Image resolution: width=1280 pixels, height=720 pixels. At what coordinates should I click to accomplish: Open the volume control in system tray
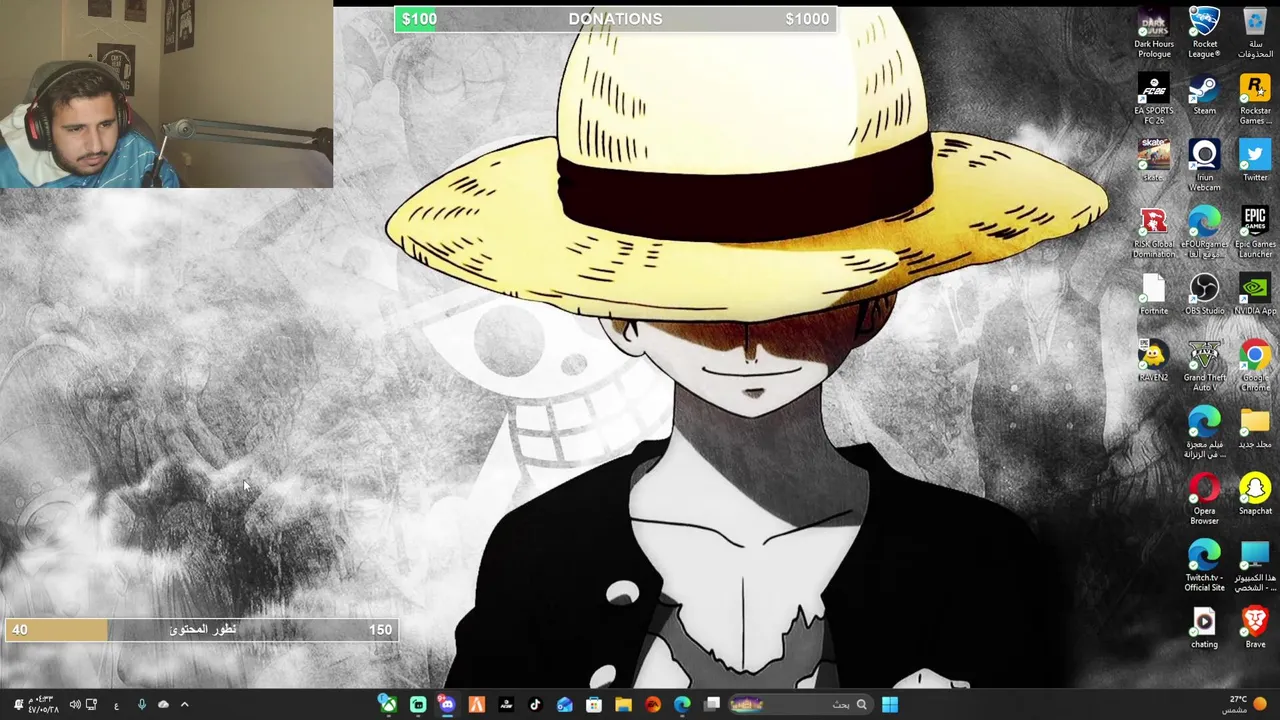click(75, 705)
